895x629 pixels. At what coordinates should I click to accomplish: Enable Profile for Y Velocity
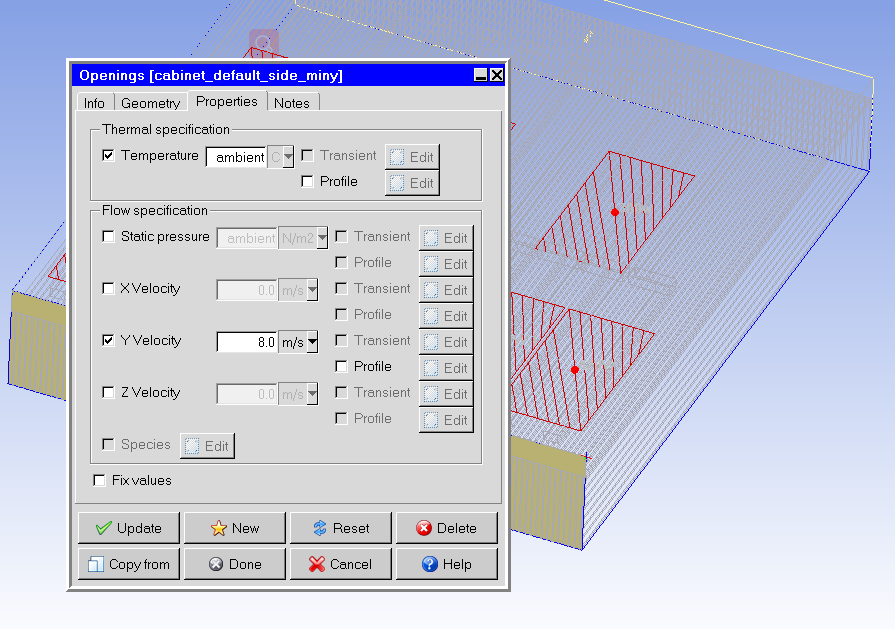[341, 366]
